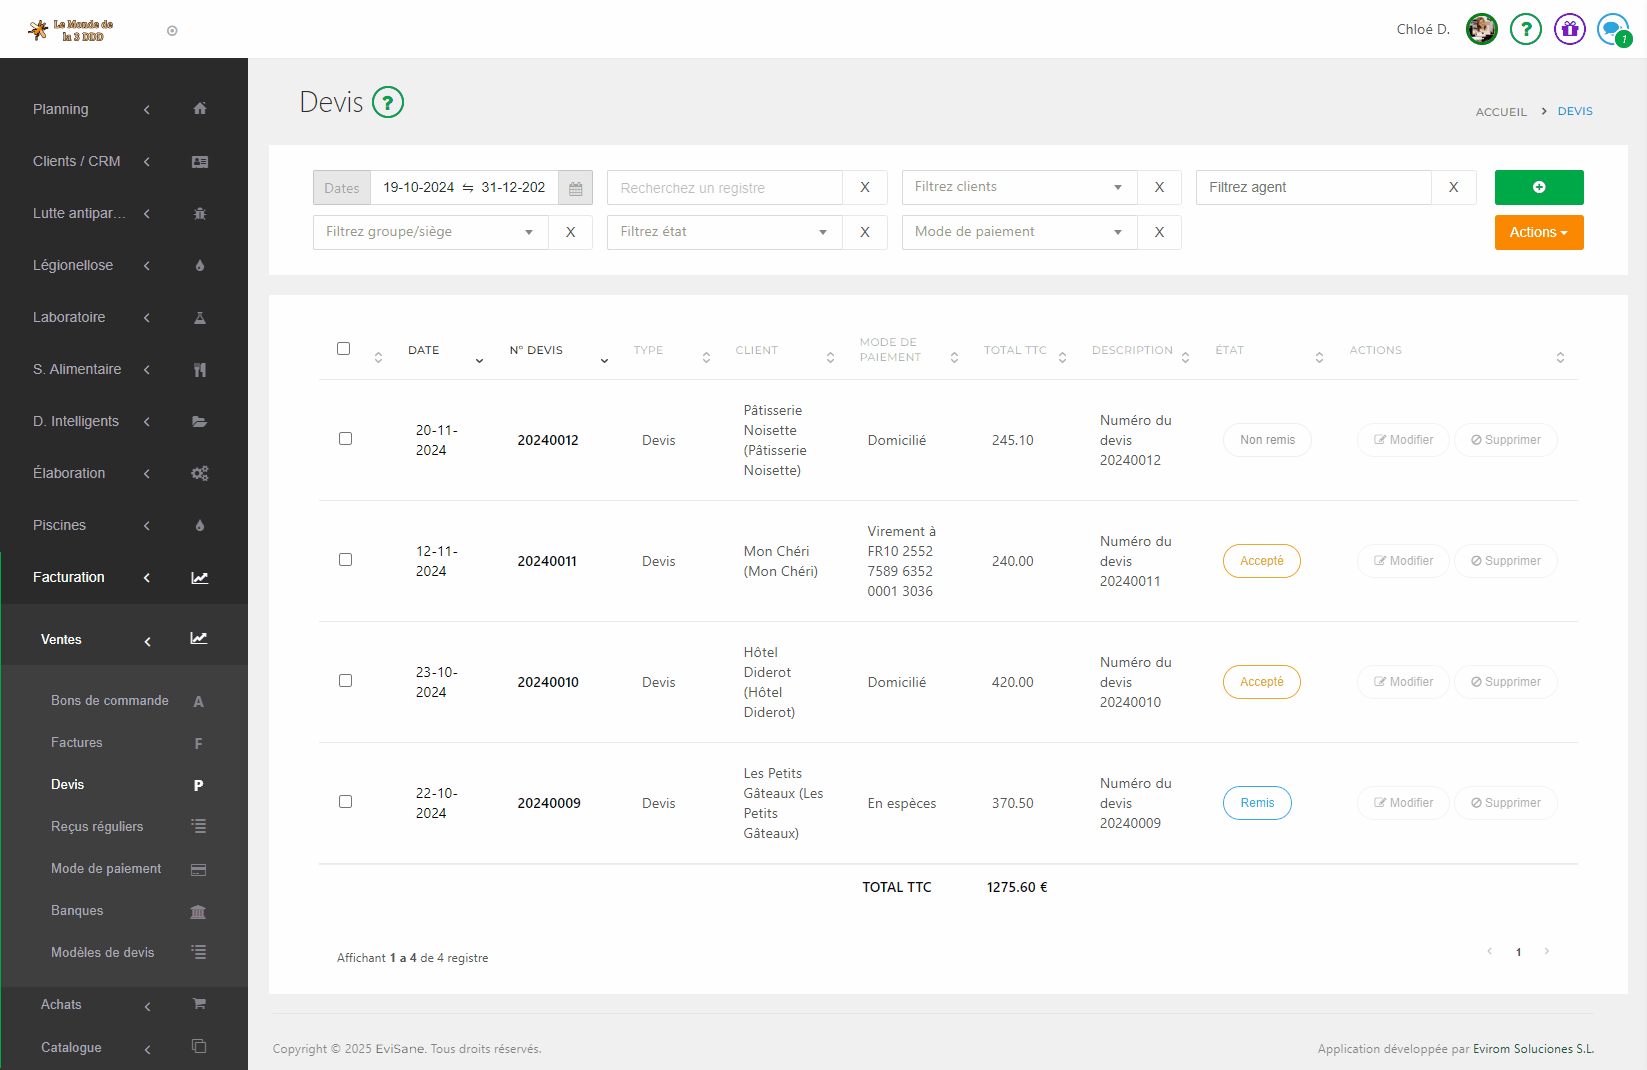Screen dimensions: 1647x1070
Task: Click Supprimer for devis 20240010
Action: pos(1506,682)
